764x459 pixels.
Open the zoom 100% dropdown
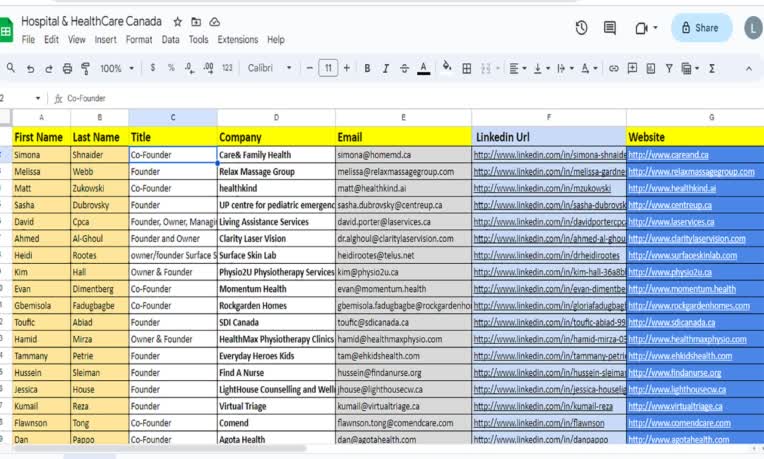(x=116, y=69)
